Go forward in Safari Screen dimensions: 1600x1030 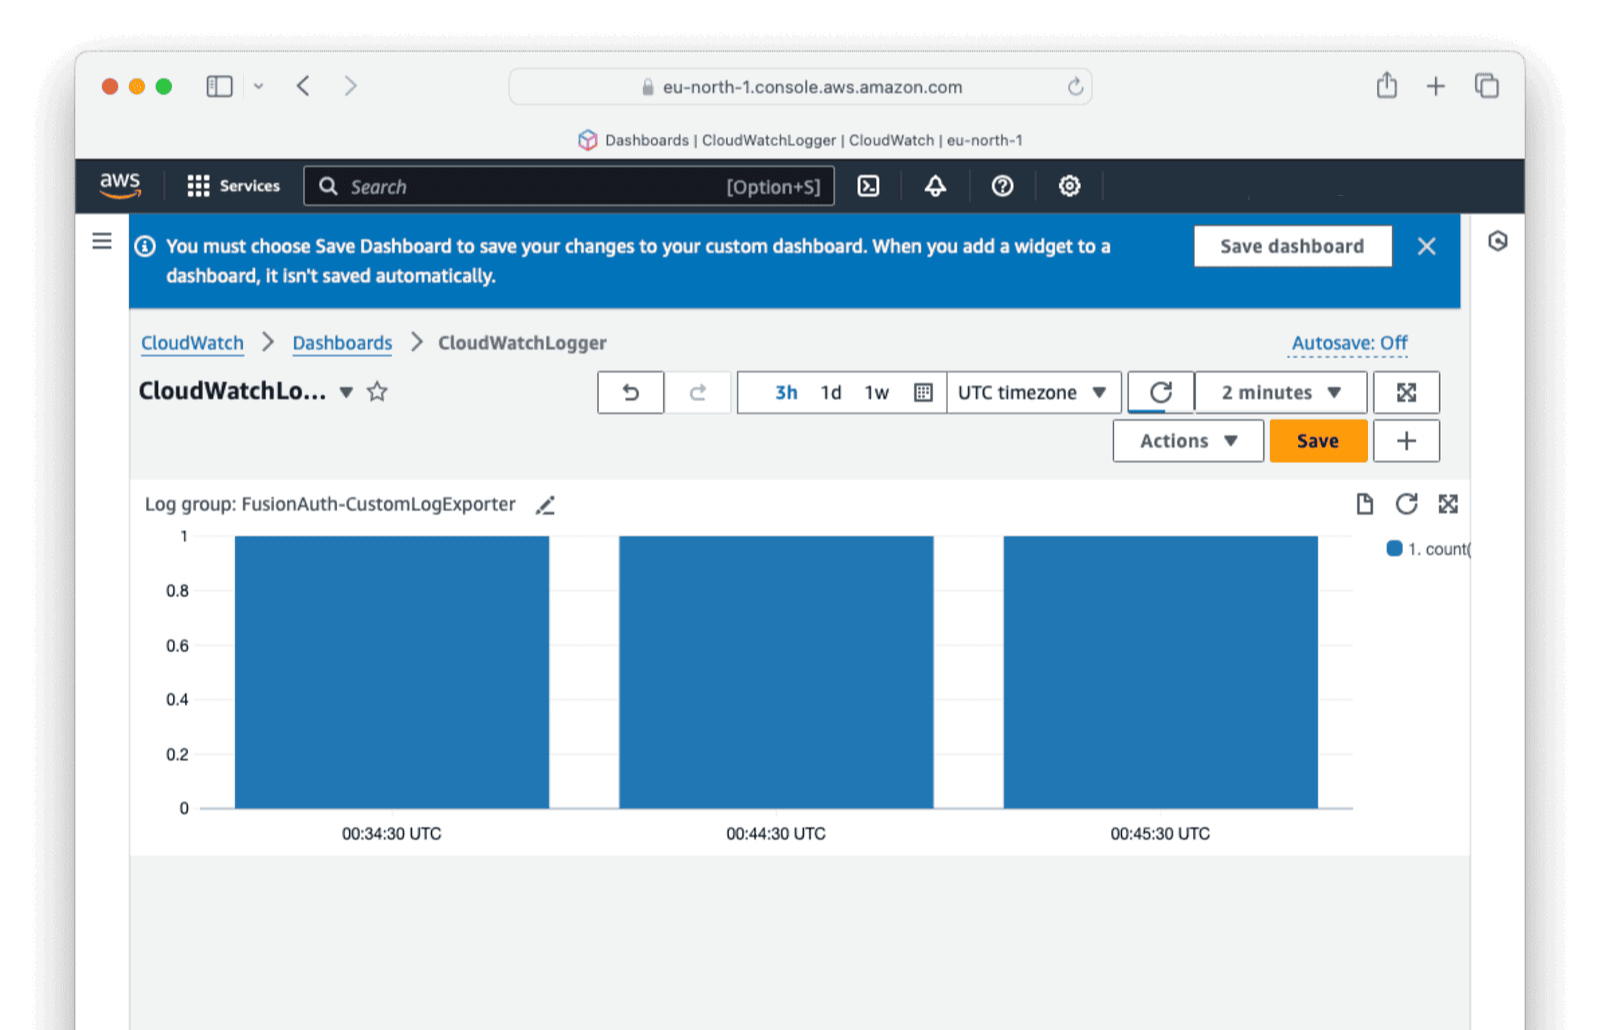(x=350, y=86)
